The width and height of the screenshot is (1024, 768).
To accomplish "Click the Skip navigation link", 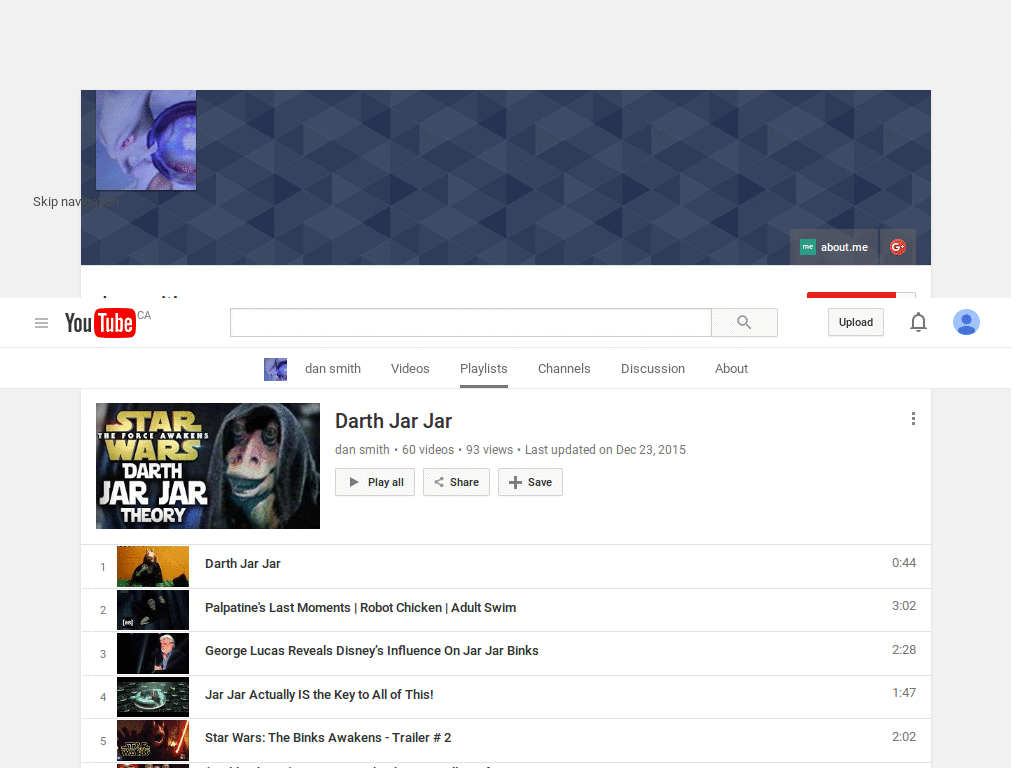I will (76, 202).
